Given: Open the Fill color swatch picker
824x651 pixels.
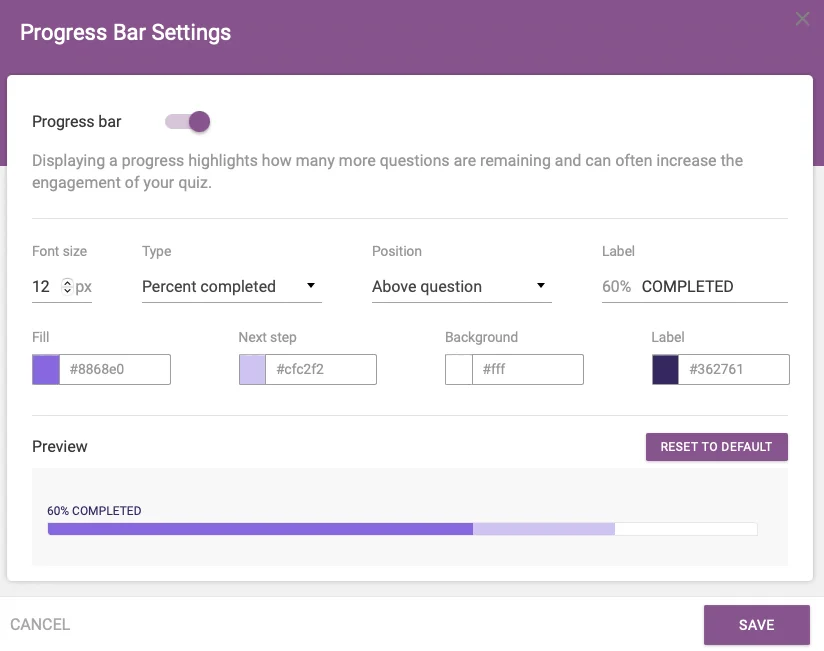Looking at the screenshot, I should coord(46,370).
